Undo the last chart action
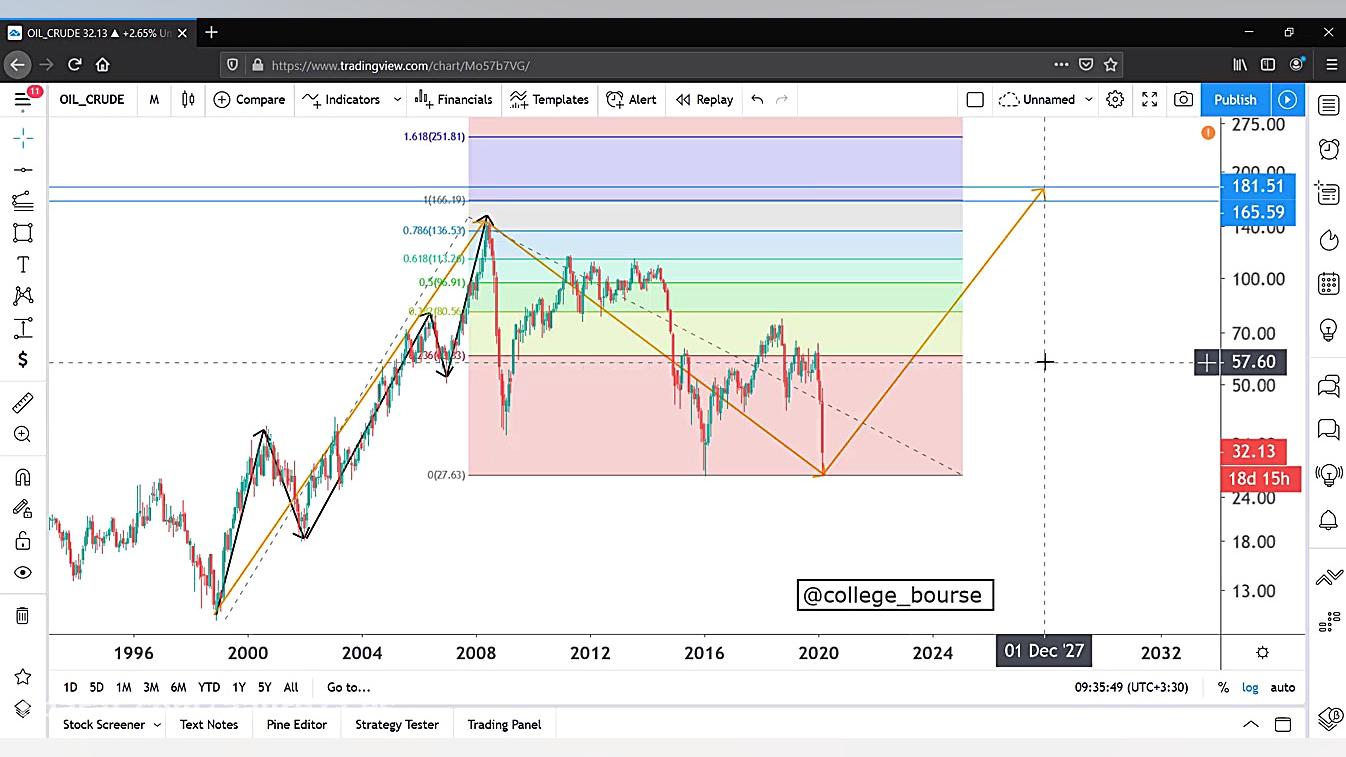1346x757 pixels. (x=757, y=99)
